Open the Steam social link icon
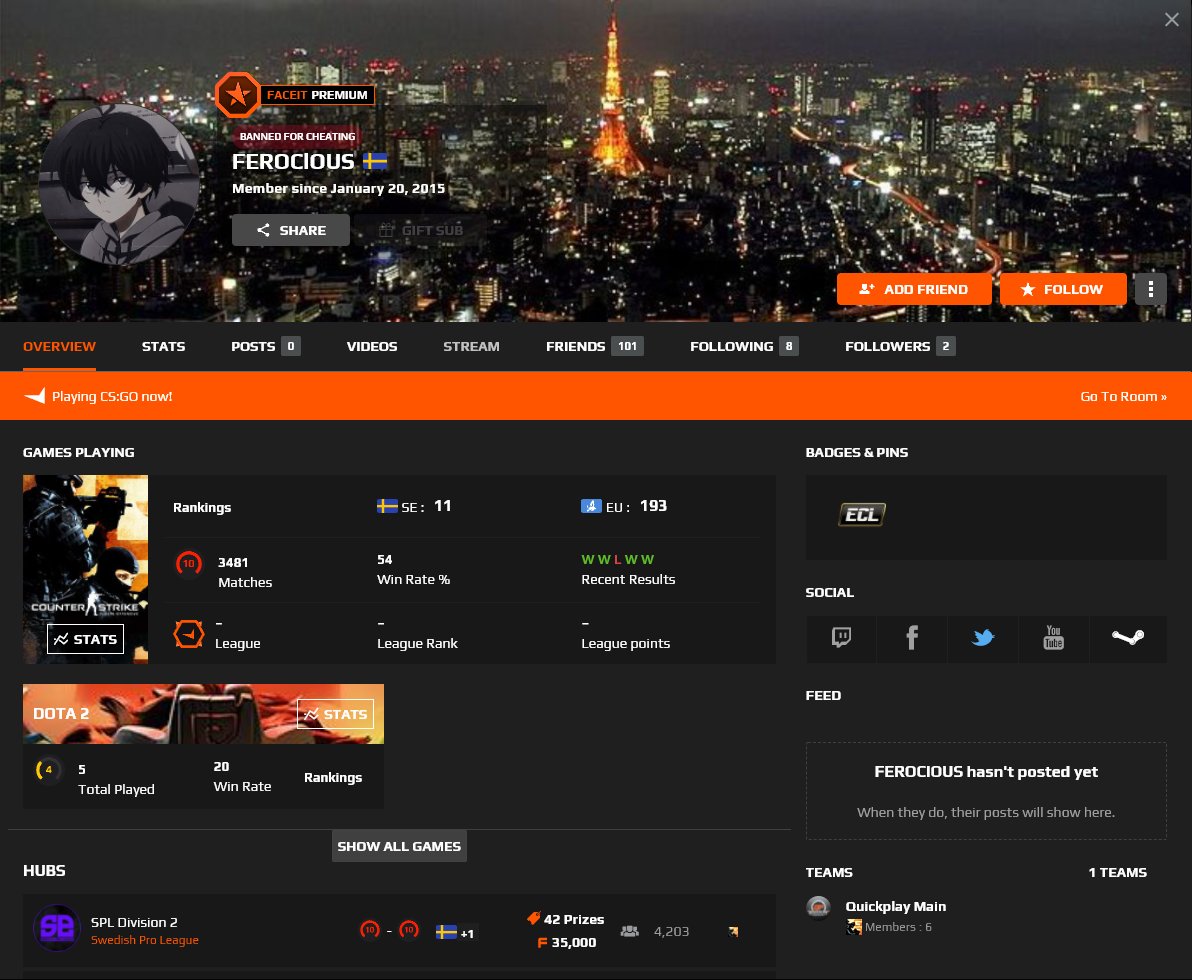The height and width of the screenshot is (980, 1192). pyautogui.click(x=1127, y=637)
